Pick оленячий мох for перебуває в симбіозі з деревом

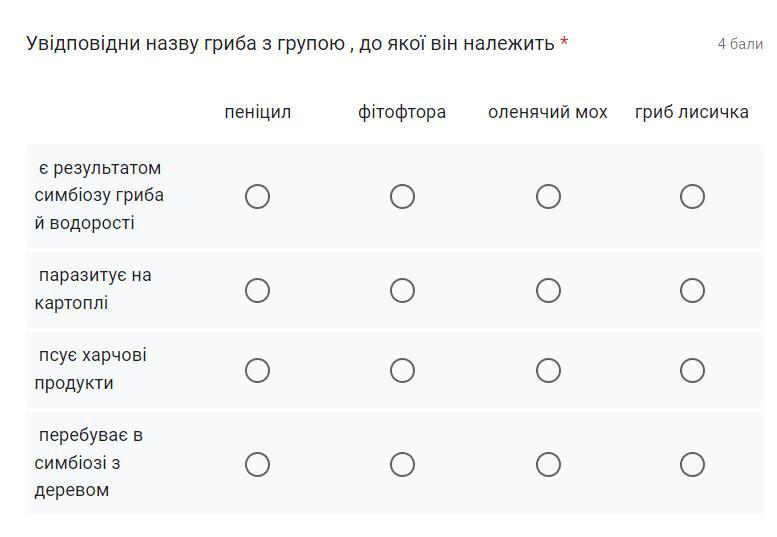pos(548,464)
